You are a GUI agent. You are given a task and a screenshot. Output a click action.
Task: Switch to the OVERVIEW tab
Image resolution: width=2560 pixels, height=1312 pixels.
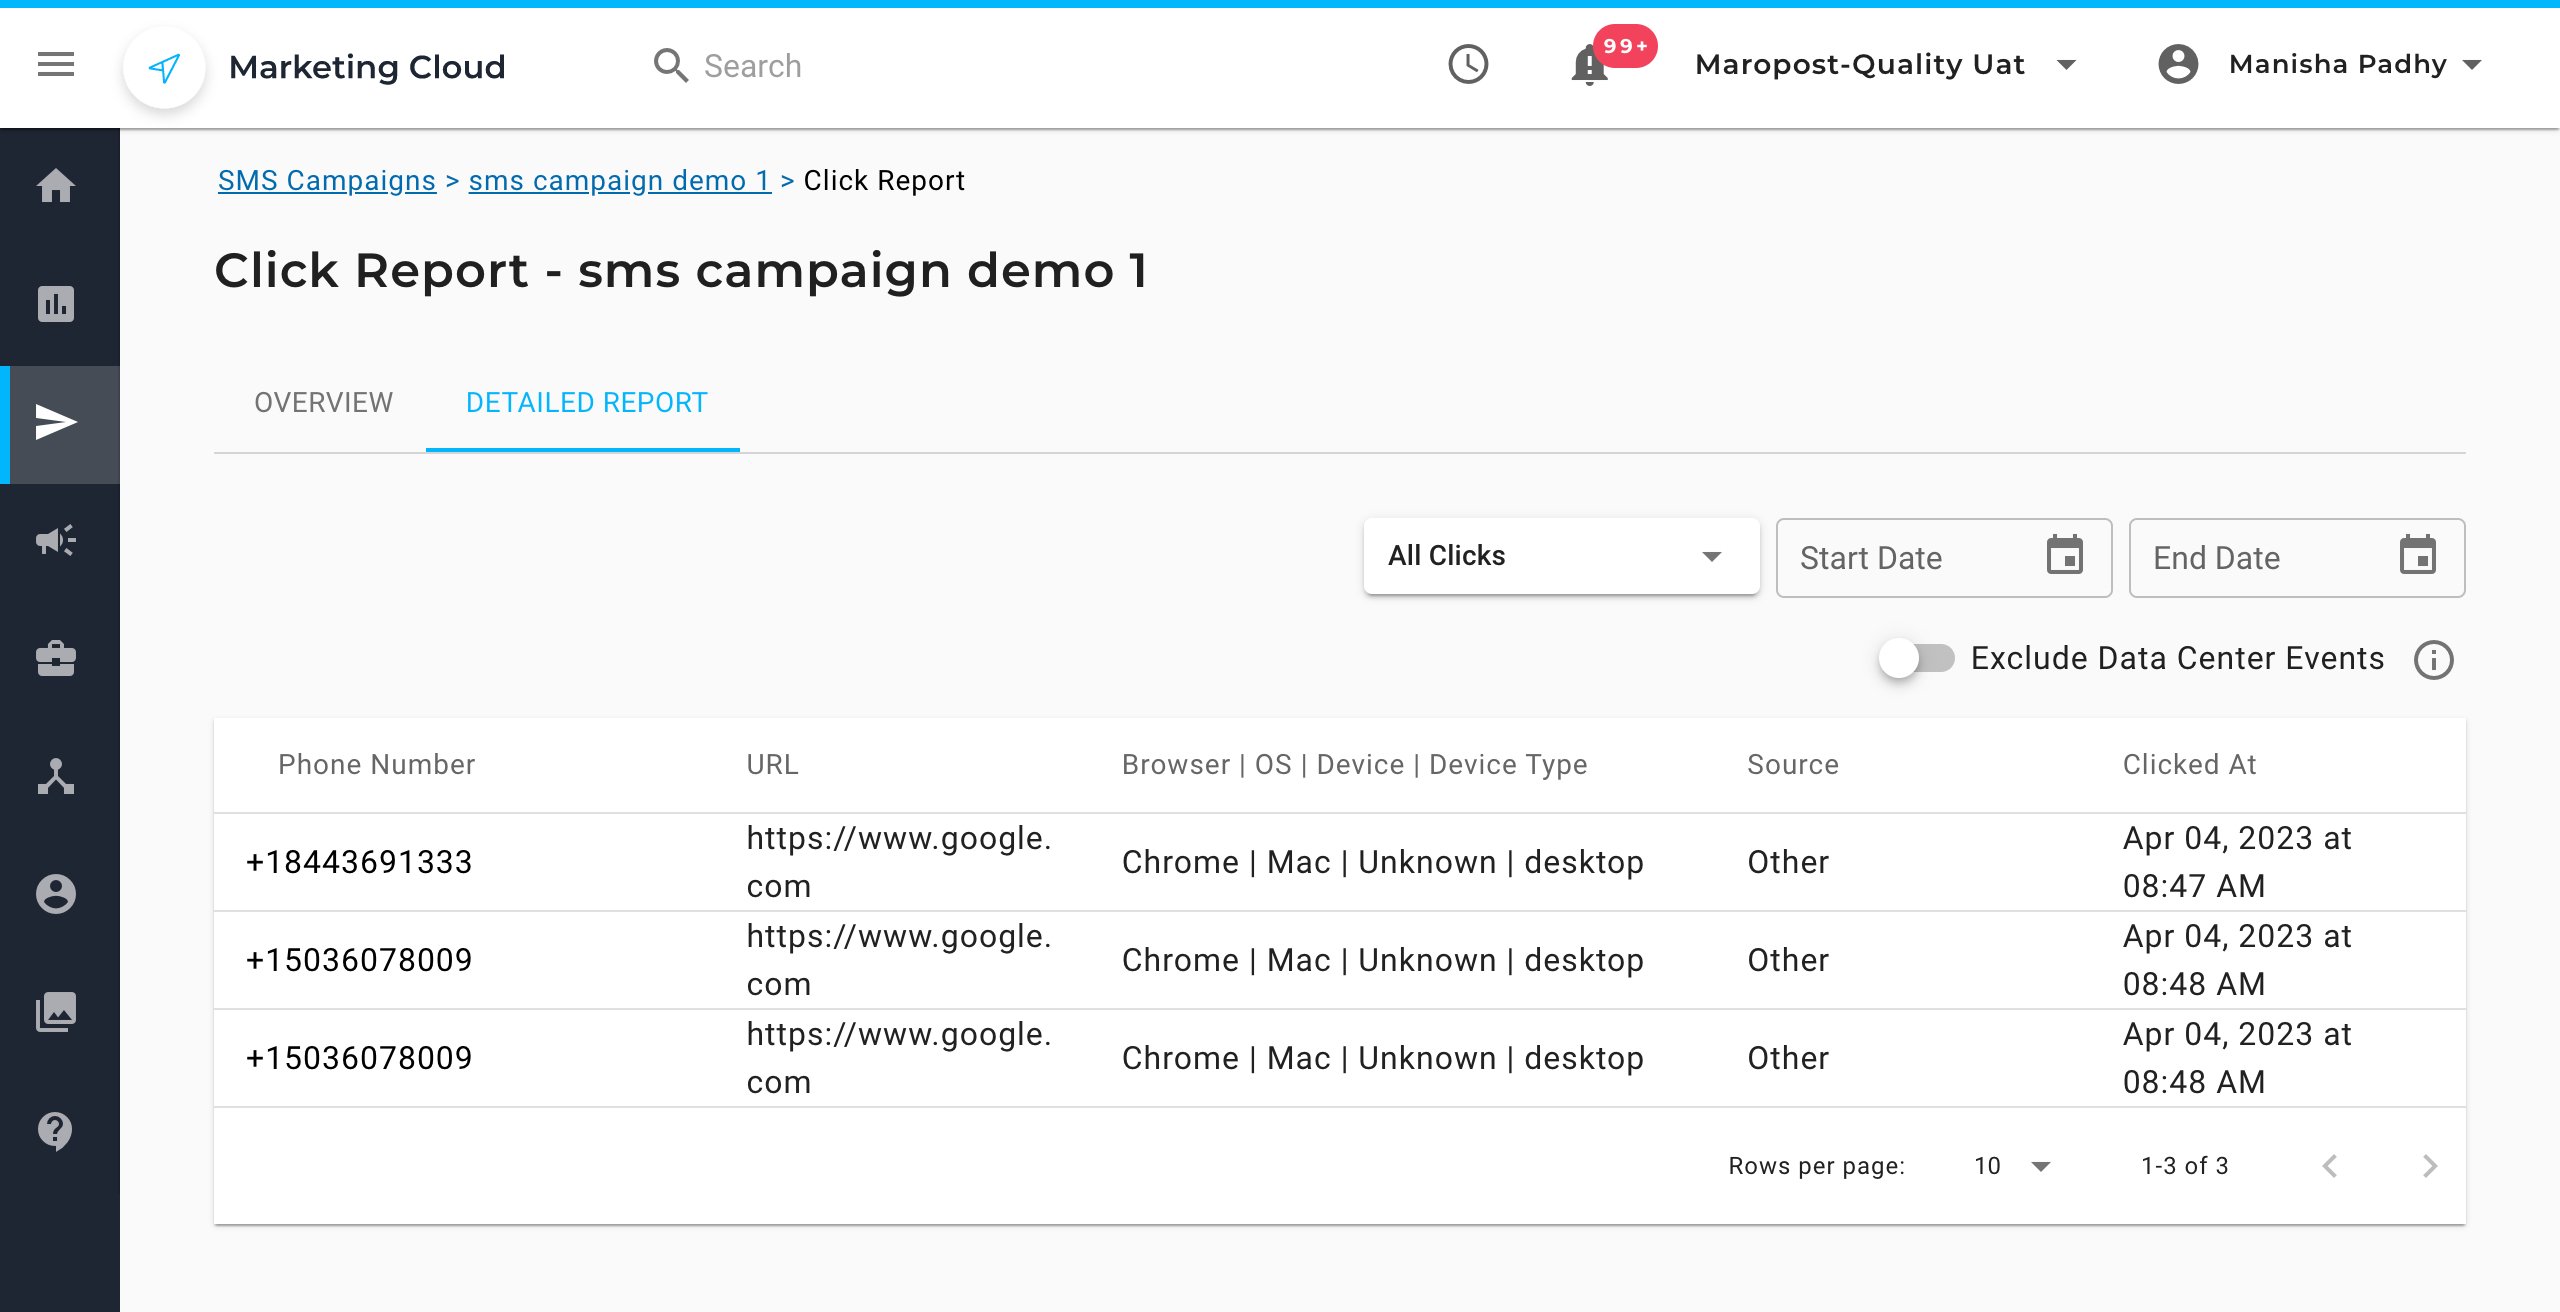pos(323,402)
